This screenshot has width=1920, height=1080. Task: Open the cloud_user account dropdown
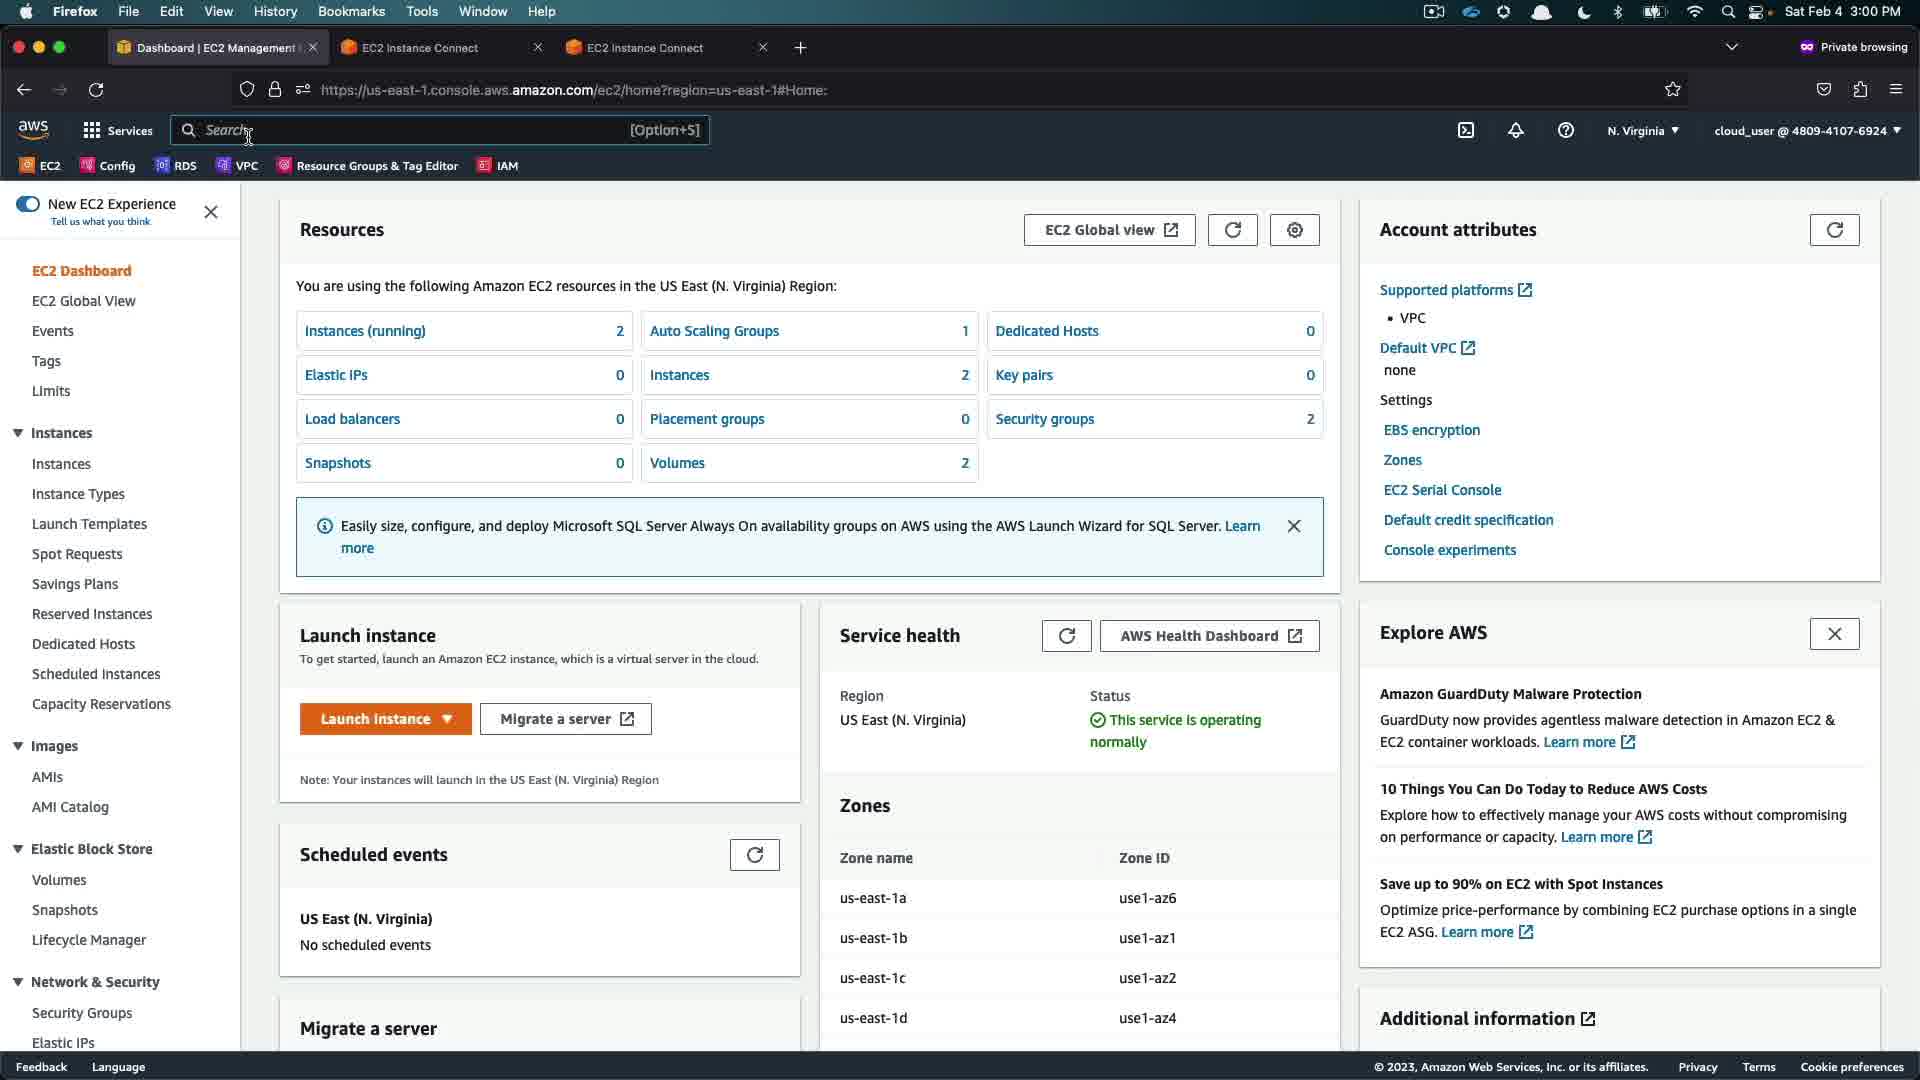coord(1807,131)
